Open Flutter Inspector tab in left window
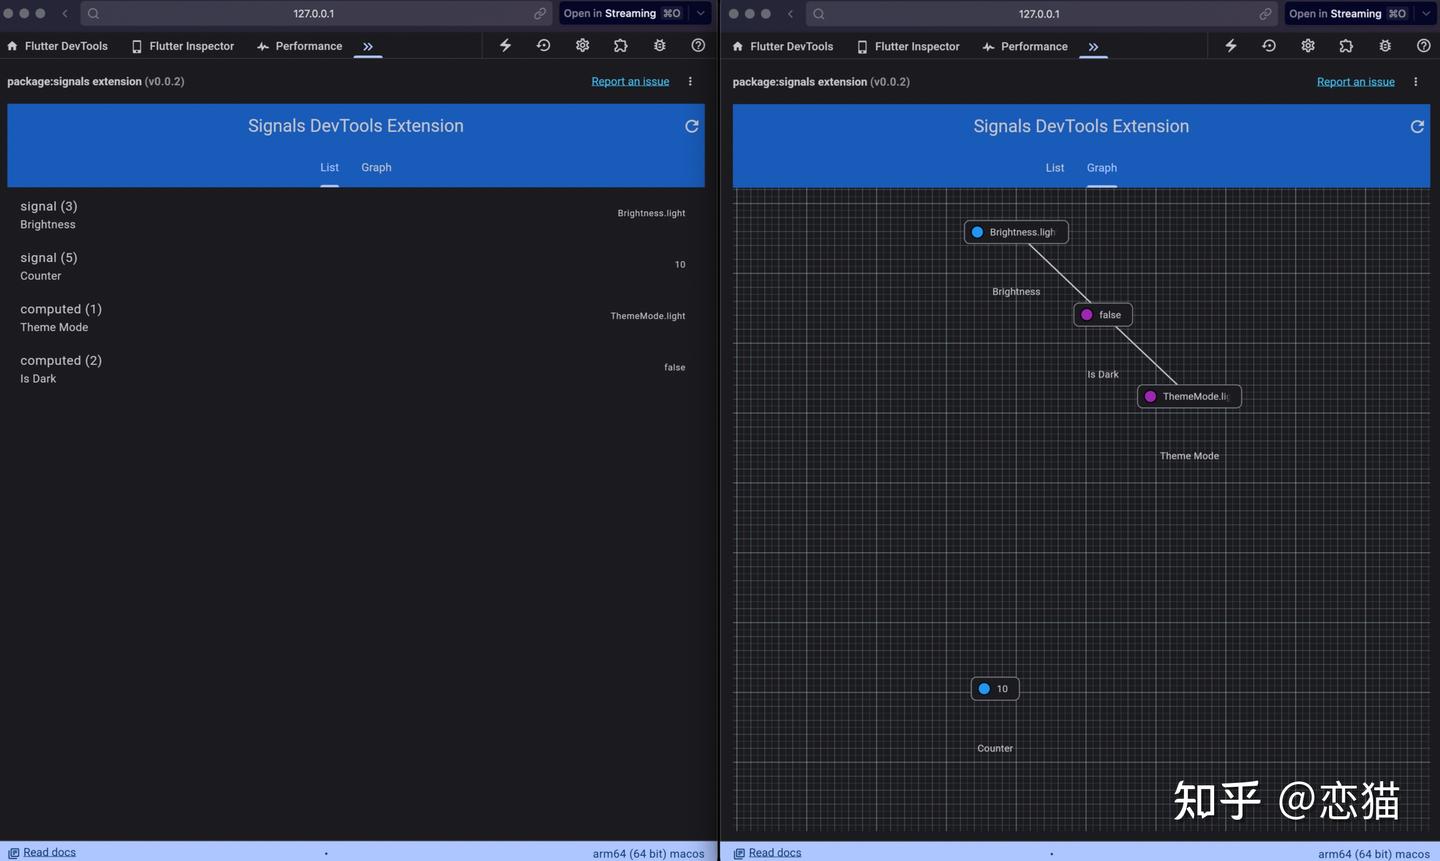The width and height of the screenshot is (1440, 861). tap(183, 46)
